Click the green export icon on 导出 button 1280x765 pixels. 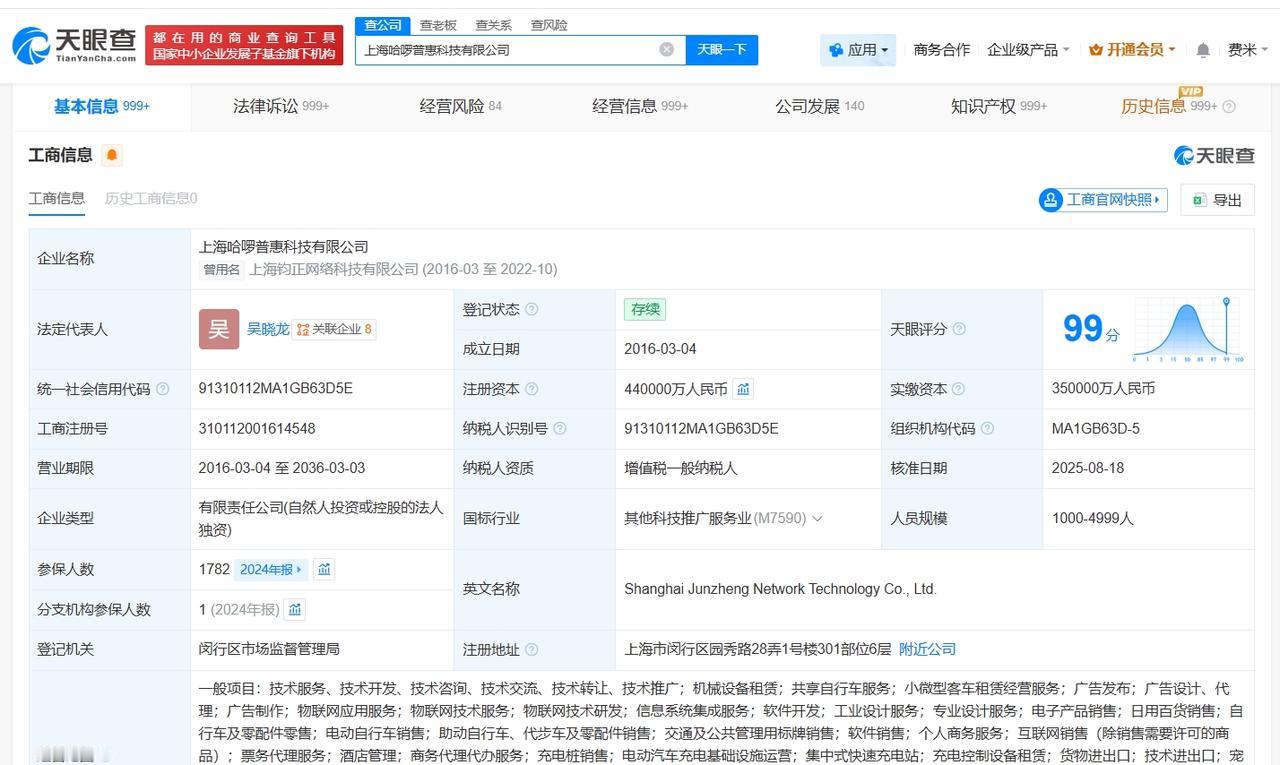(1197, 200)
